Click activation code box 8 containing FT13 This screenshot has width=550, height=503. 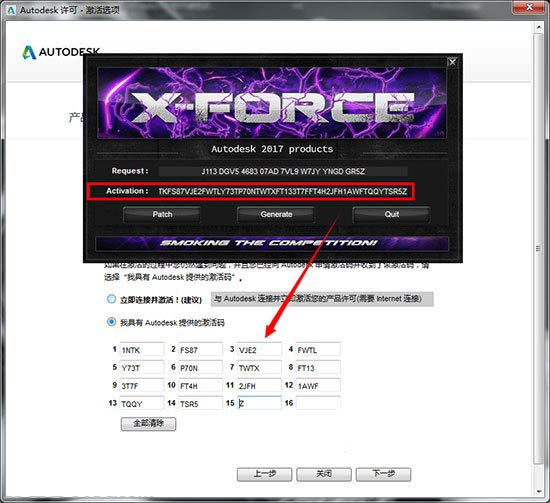point(318,368)
